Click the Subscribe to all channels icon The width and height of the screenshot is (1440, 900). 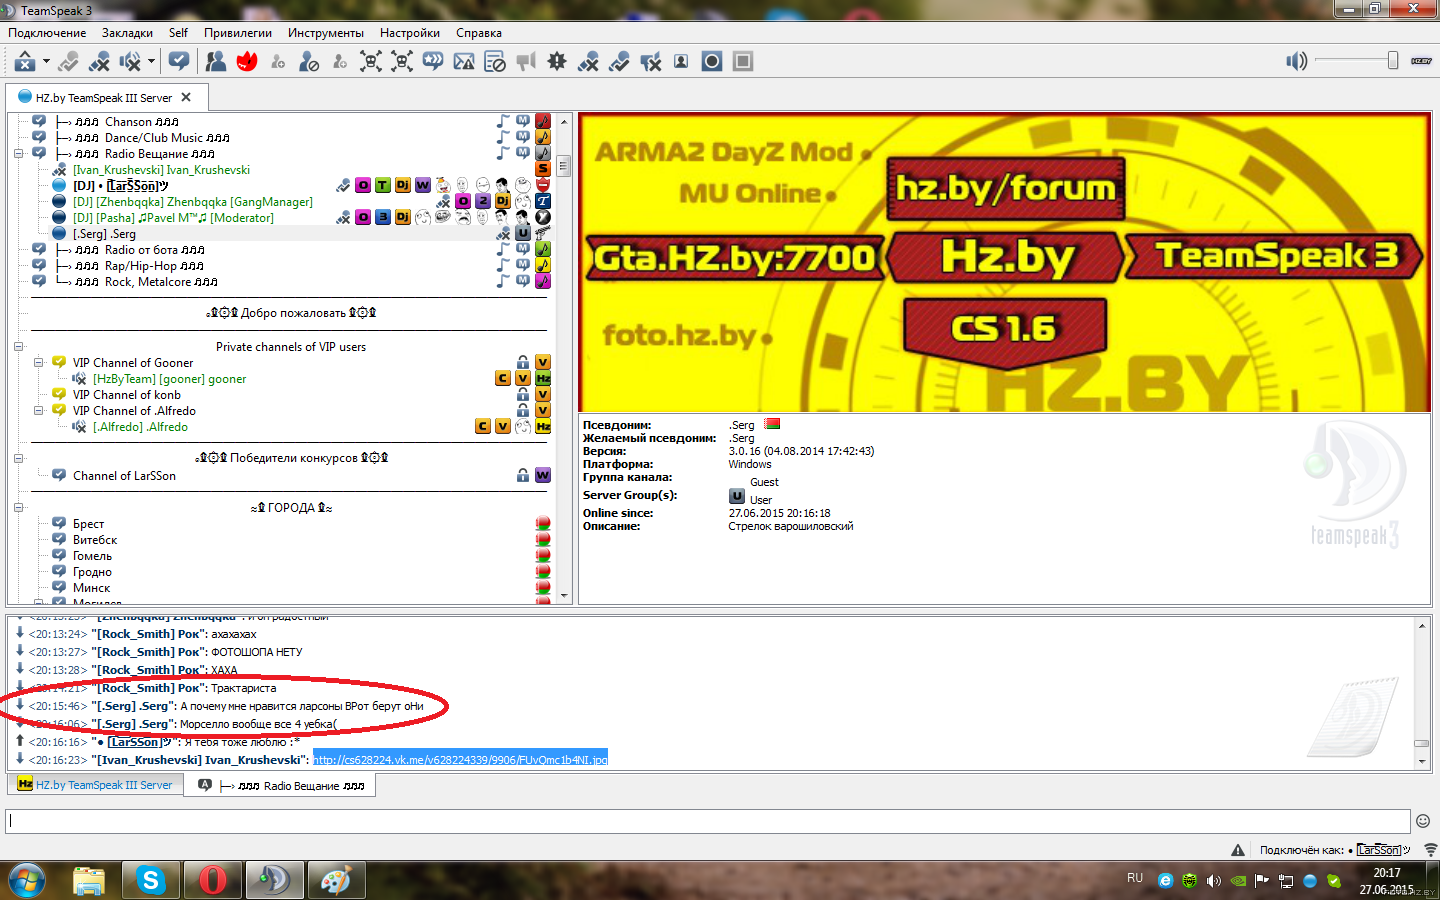coord(179,61)
